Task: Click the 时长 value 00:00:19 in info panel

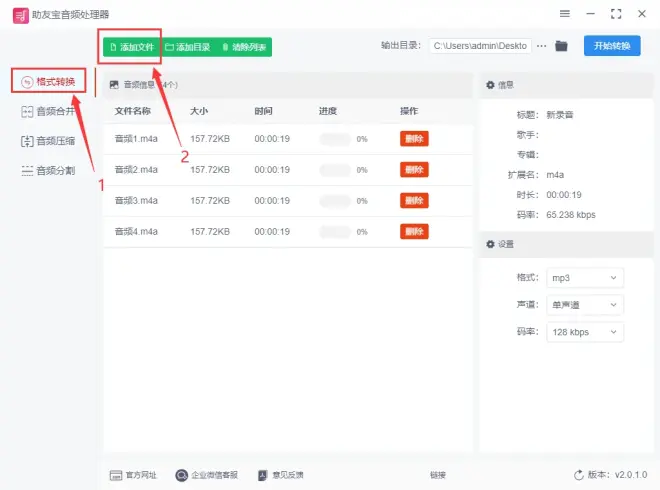Action: (x=564, y=195)
